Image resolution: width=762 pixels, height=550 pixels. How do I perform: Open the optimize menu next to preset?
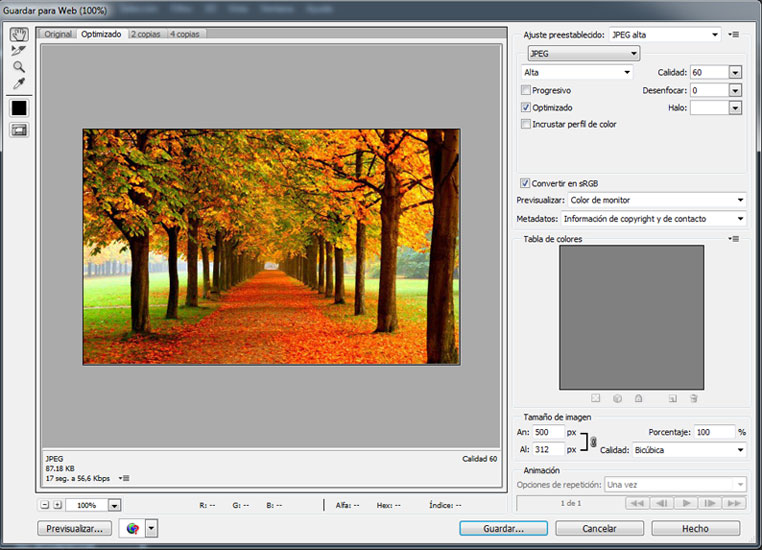click(734, 34)
